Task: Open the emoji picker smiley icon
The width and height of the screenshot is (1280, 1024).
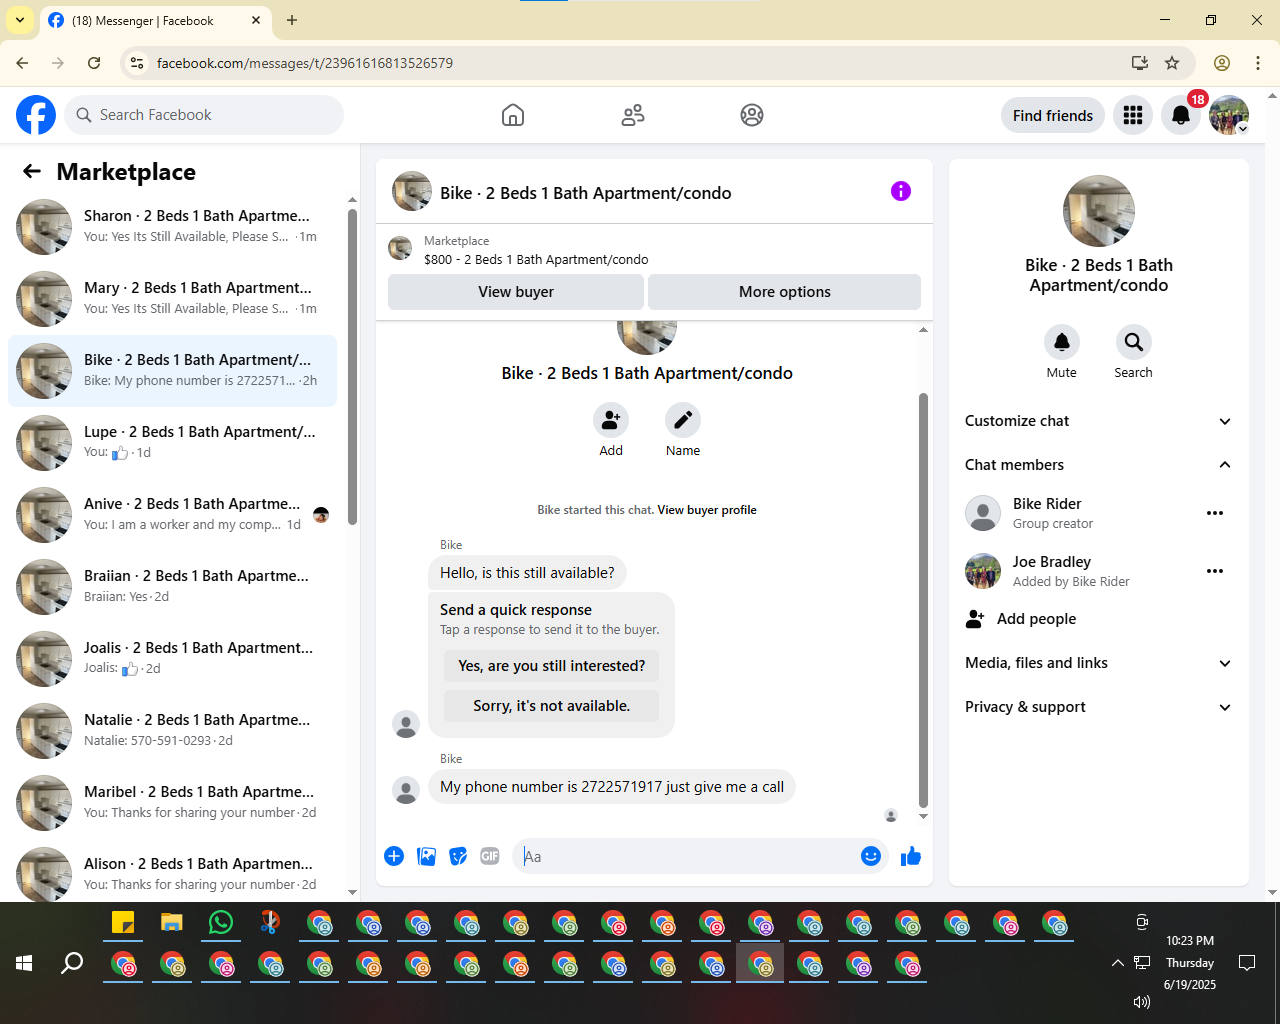Action: point(871,856)
